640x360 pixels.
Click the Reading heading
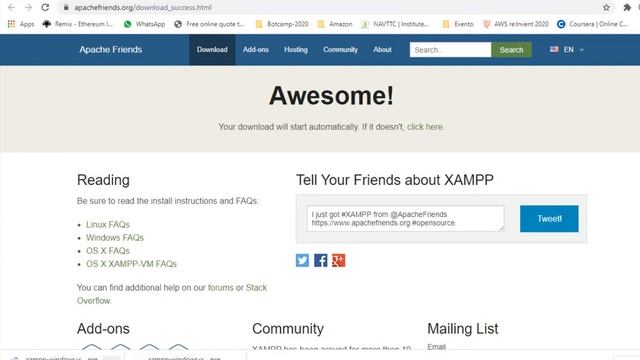pos(103,180)
